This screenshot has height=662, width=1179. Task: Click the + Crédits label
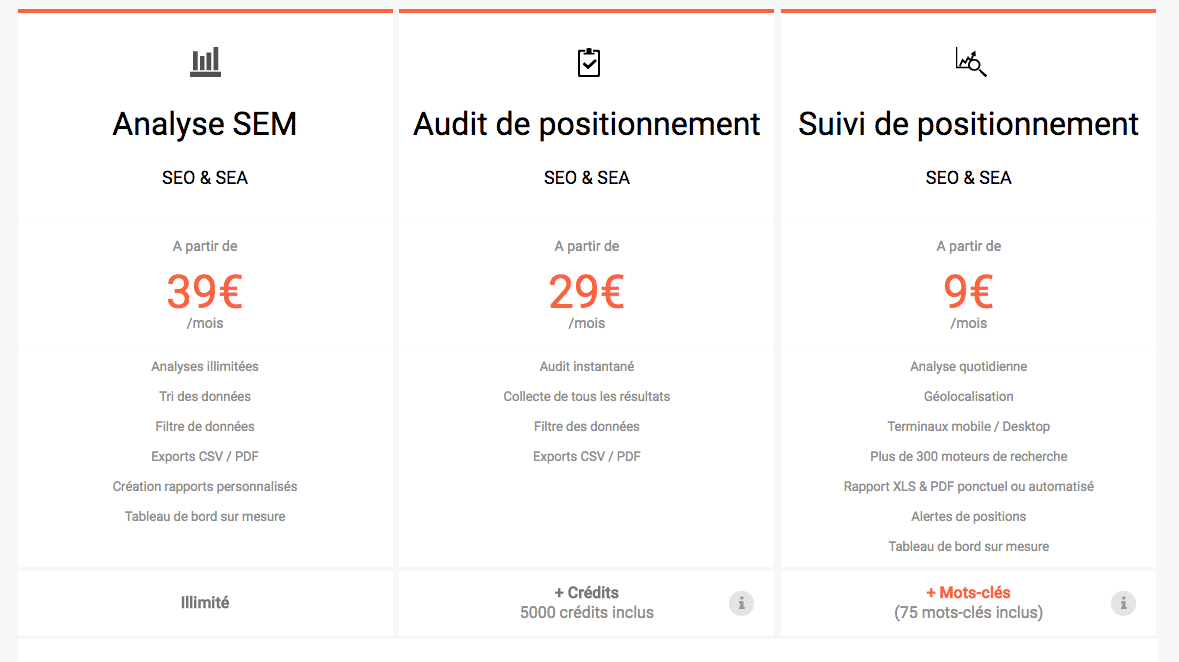[x=587, y=593]
